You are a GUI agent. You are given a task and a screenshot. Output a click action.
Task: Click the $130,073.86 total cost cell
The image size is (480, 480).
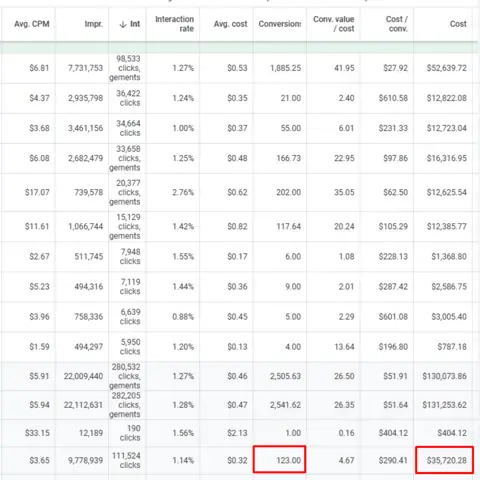[444, 376]
